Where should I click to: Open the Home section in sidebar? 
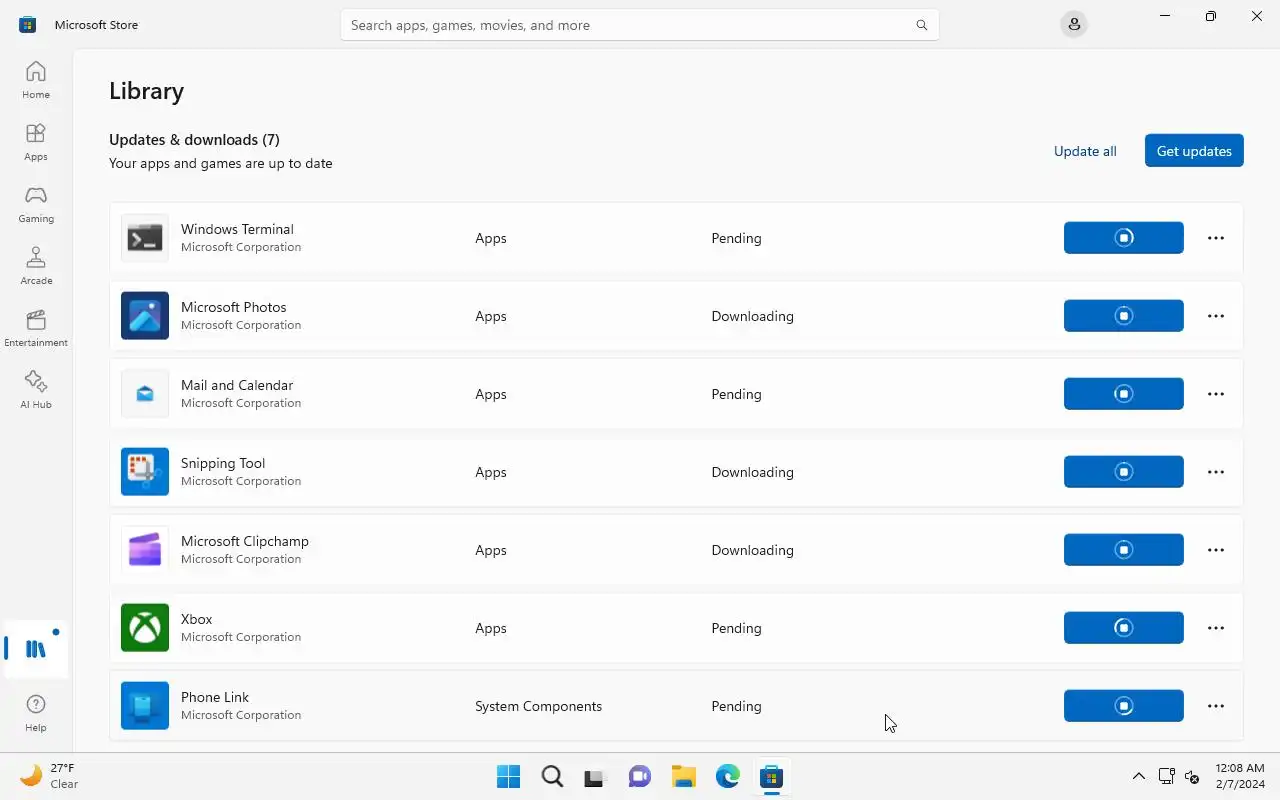(36, 80)
